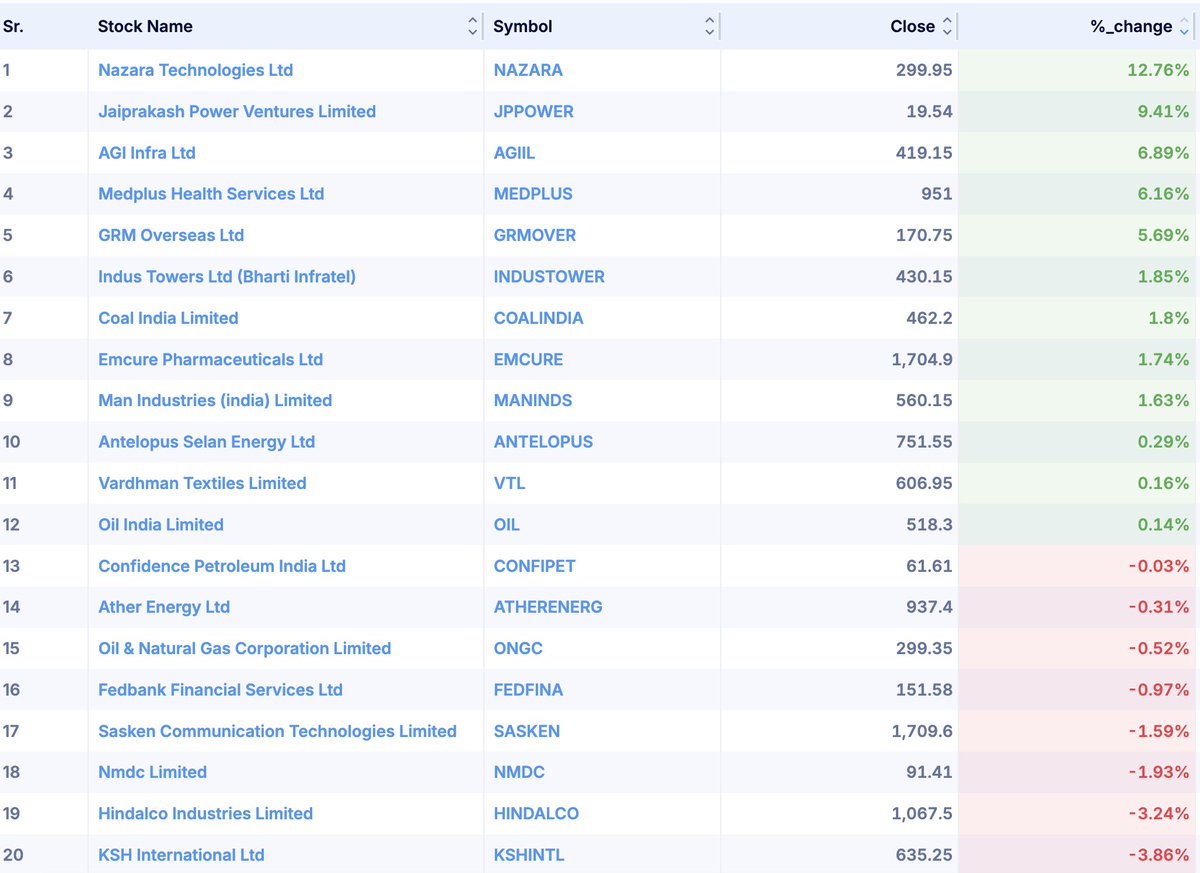Click the %_change header label
The height and width of the screenshot is (873, 1200).
[1131, 27]
